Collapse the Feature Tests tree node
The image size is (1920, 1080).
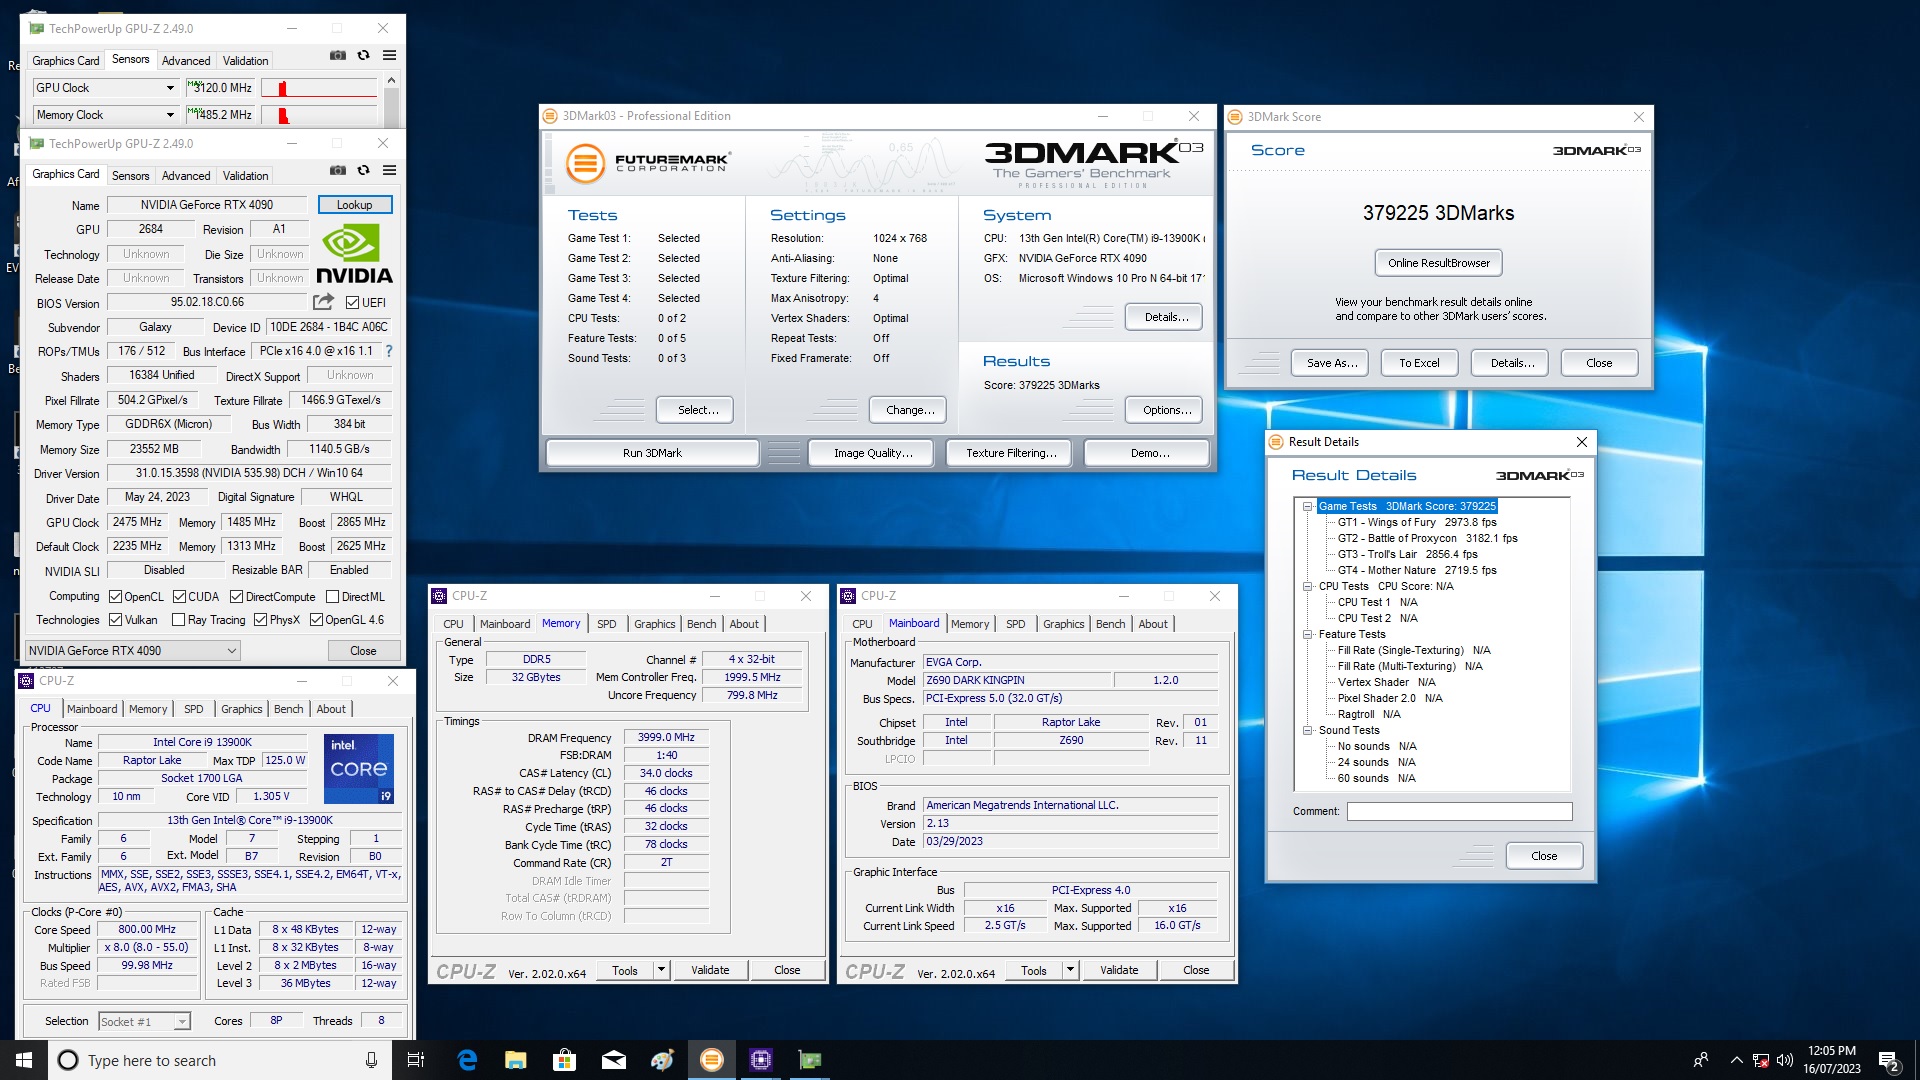[1307, 634]
